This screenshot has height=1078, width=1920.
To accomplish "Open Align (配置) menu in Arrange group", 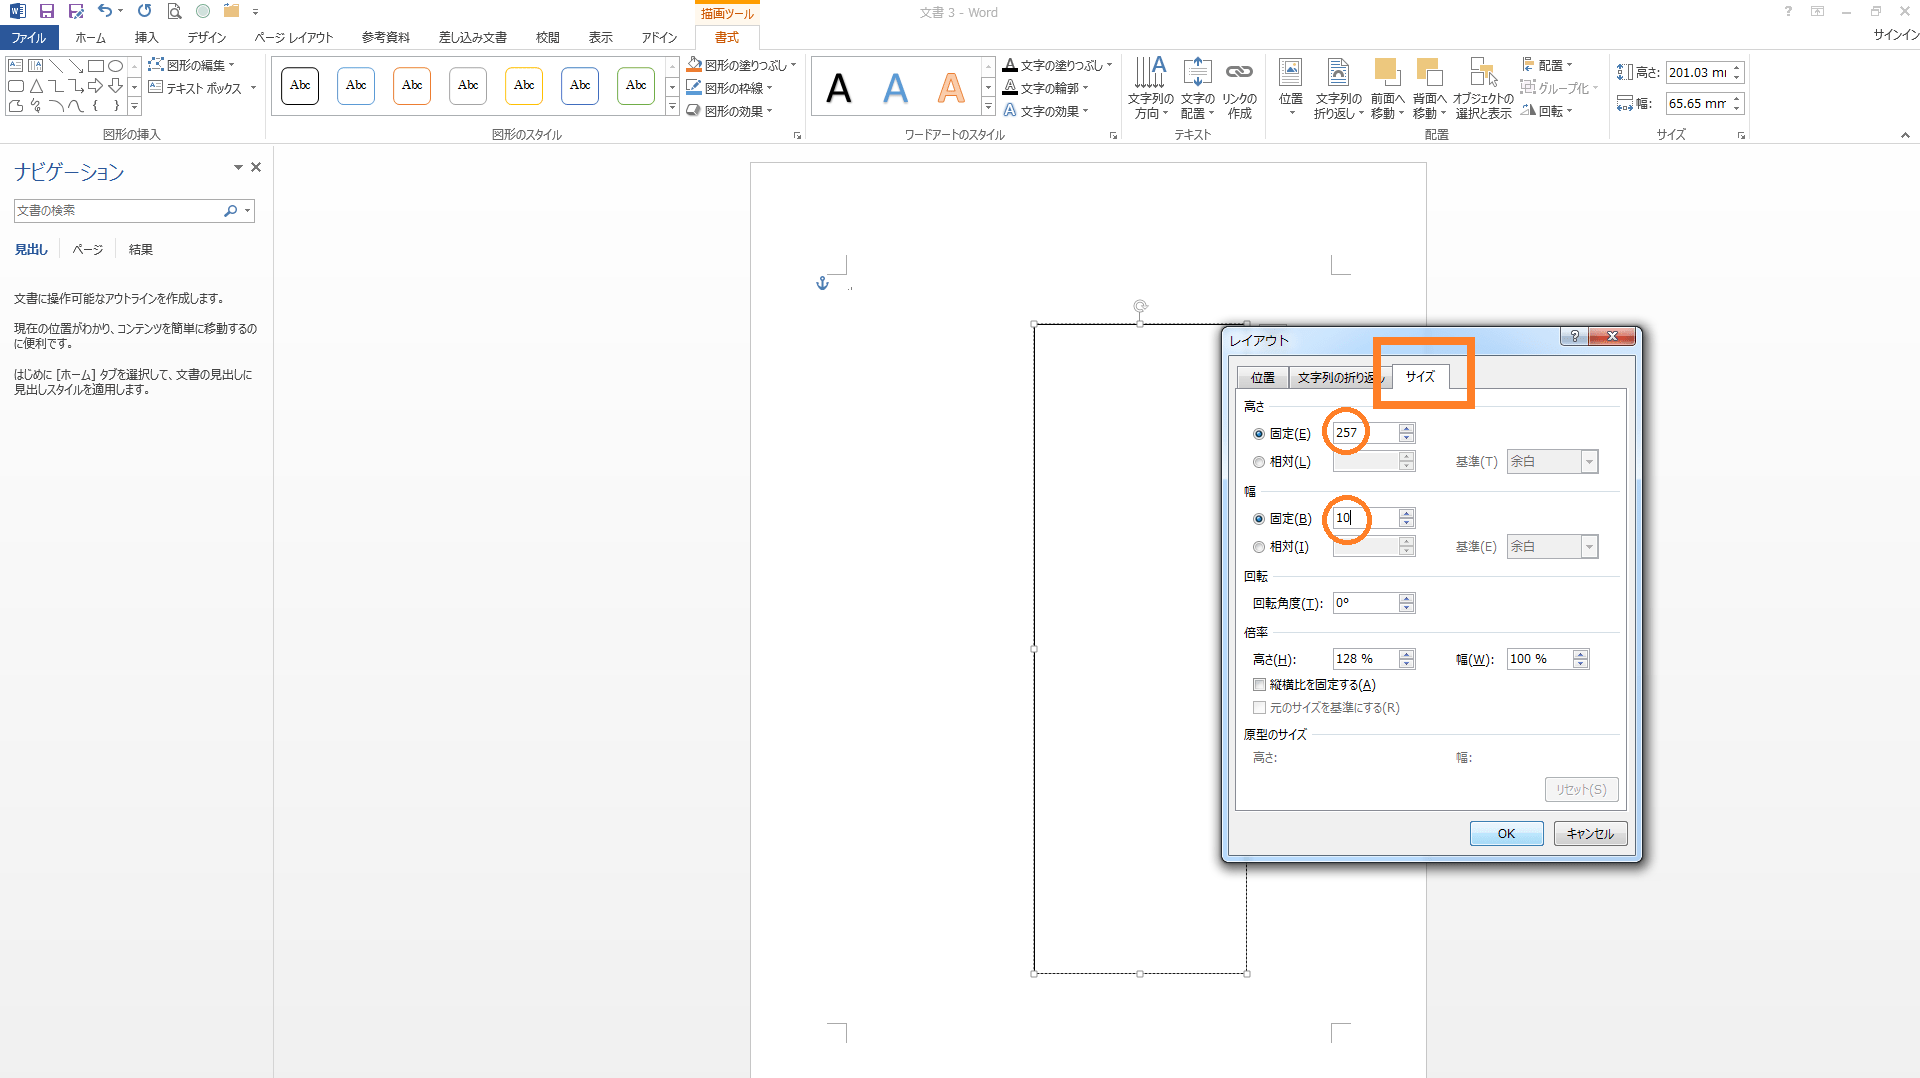I will pos(1547,65).
